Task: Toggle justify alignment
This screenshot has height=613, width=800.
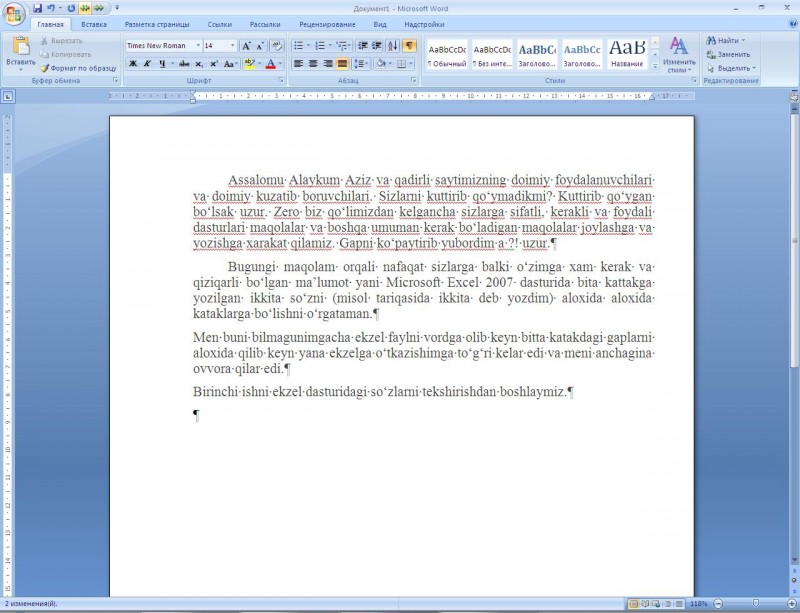Action: click(342, 64)
